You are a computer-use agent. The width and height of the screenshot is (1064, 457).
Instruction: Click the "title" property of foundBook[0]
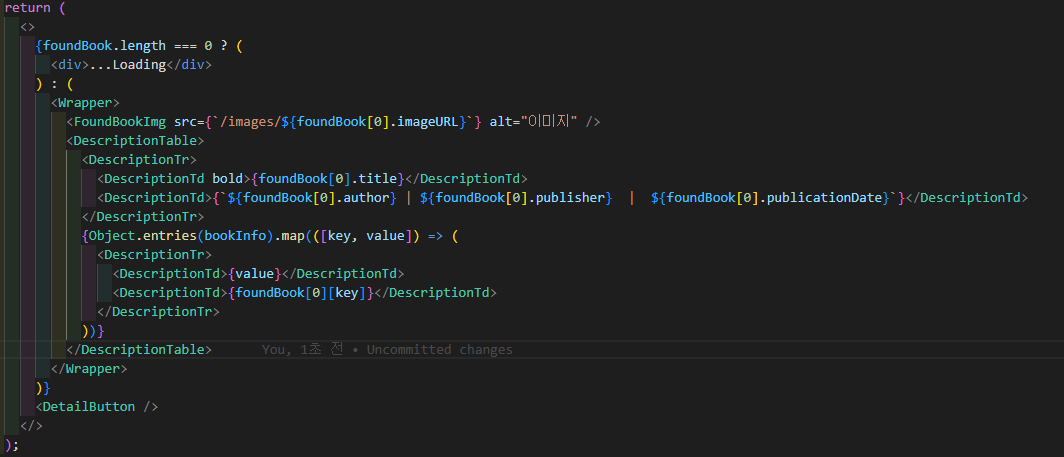[378, 179]
